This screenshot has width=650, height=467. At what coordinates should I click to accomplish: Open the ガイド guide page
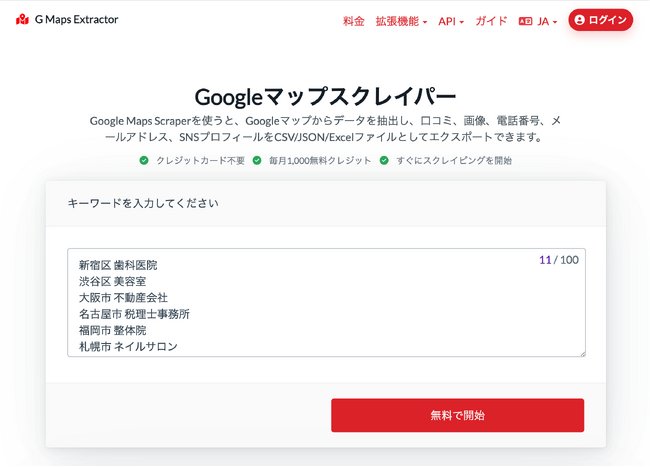click(491, 21)
